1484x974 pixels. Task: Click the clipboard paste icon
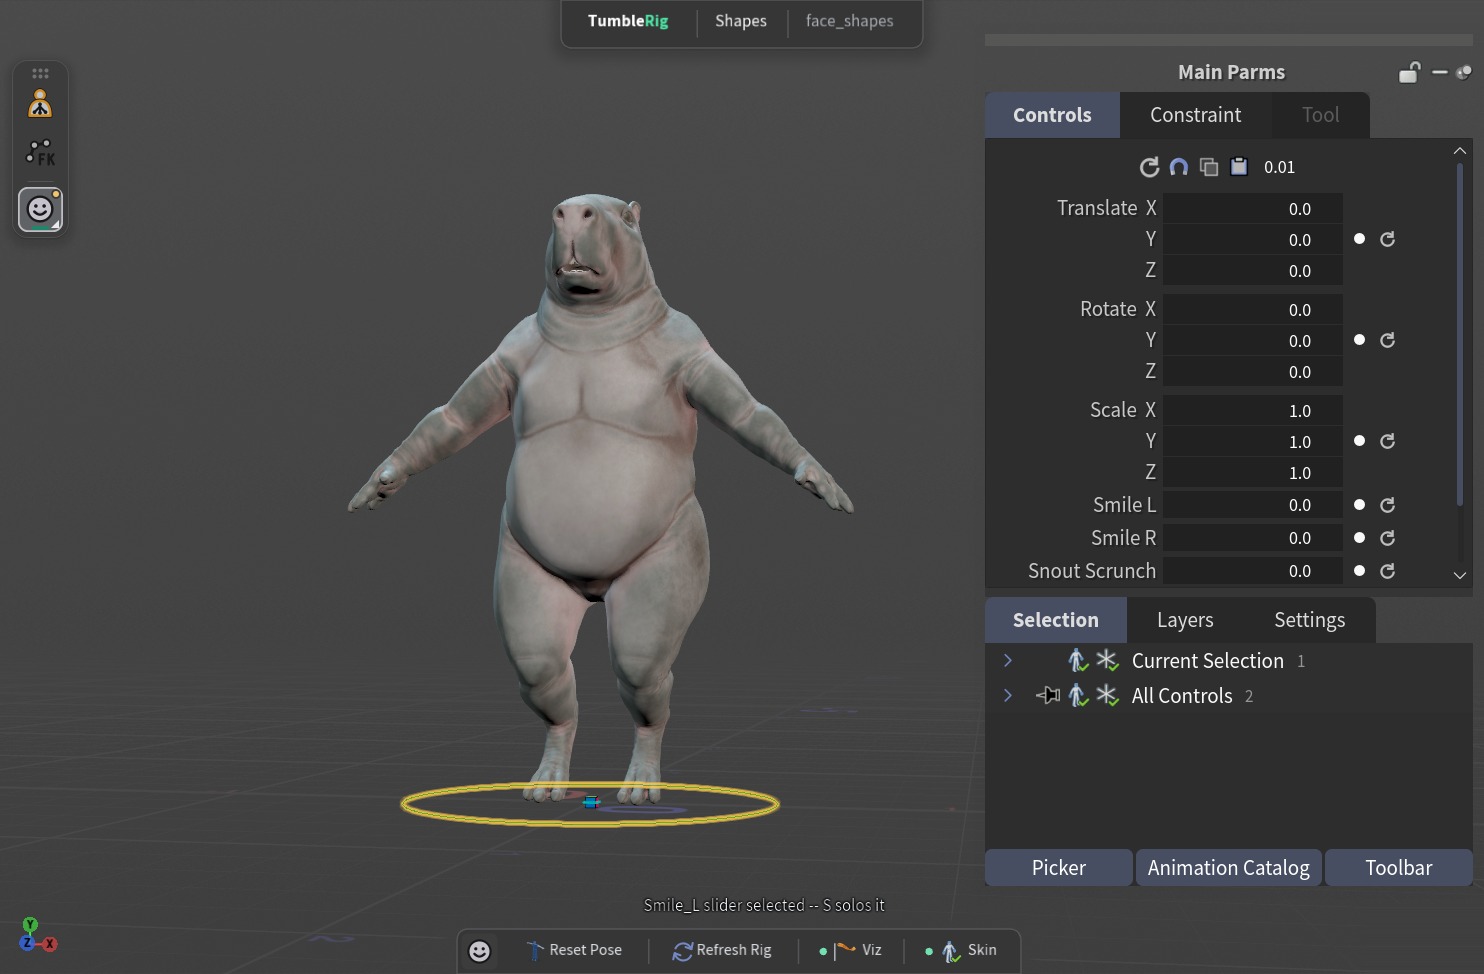click(x=1239, y=166)
